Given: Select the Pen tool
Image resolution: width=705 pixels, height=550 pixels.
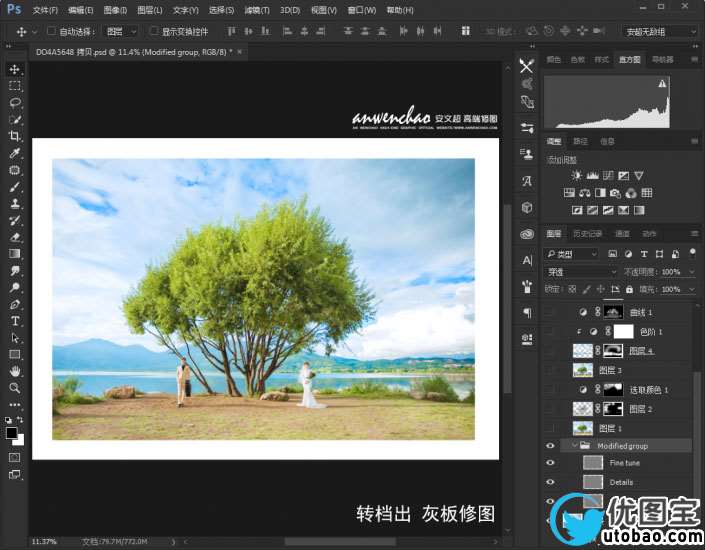Looking at the screenshot, I should point(14,304).
